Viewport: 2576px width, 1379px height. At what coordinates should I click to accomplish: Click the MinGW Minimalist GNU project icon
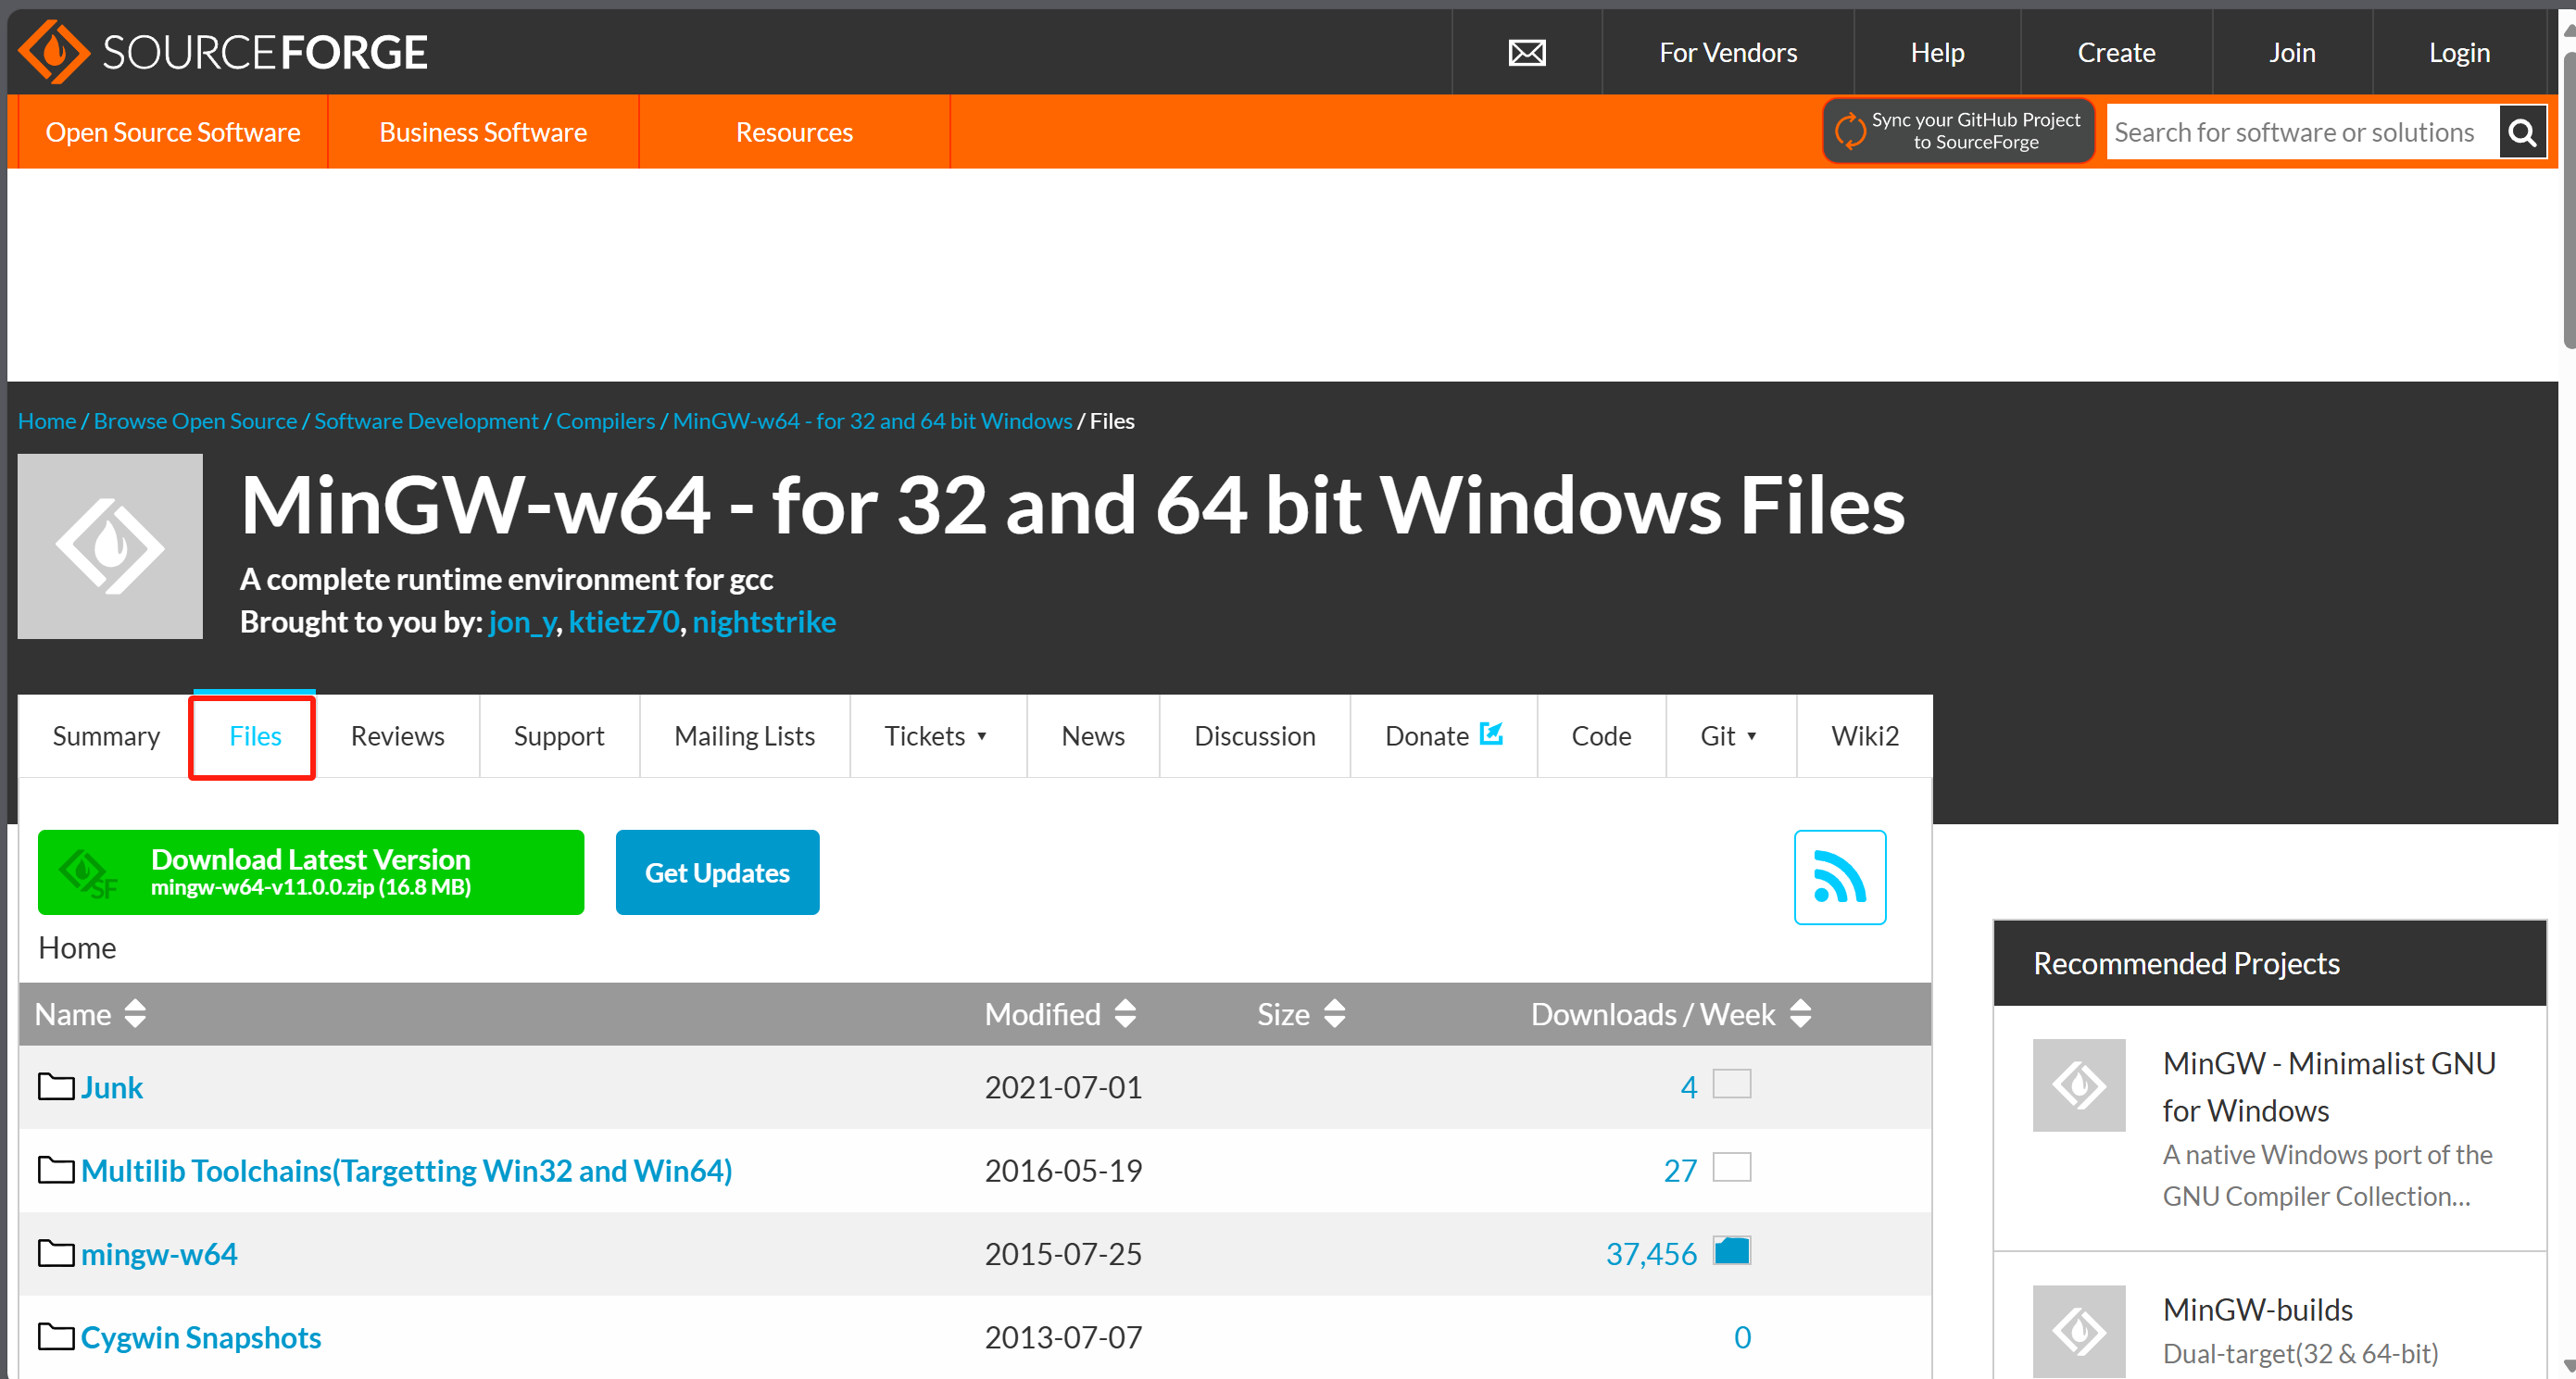tap(2078, 1084)
